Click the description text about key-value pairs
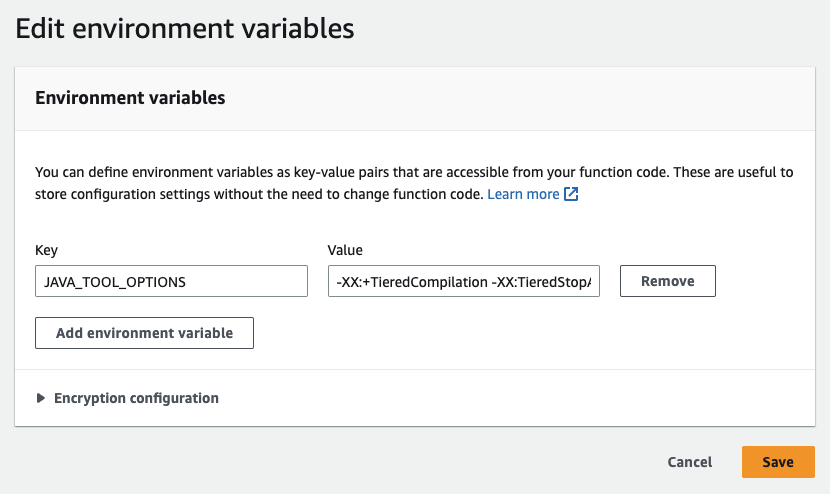This screenshot has height=494, width=830. [300, 172]
